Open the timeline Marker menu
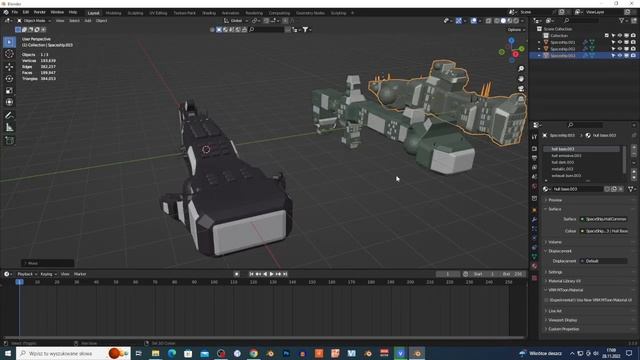The height and width of the screenshot is (360, 640). [x=80, y=274]
